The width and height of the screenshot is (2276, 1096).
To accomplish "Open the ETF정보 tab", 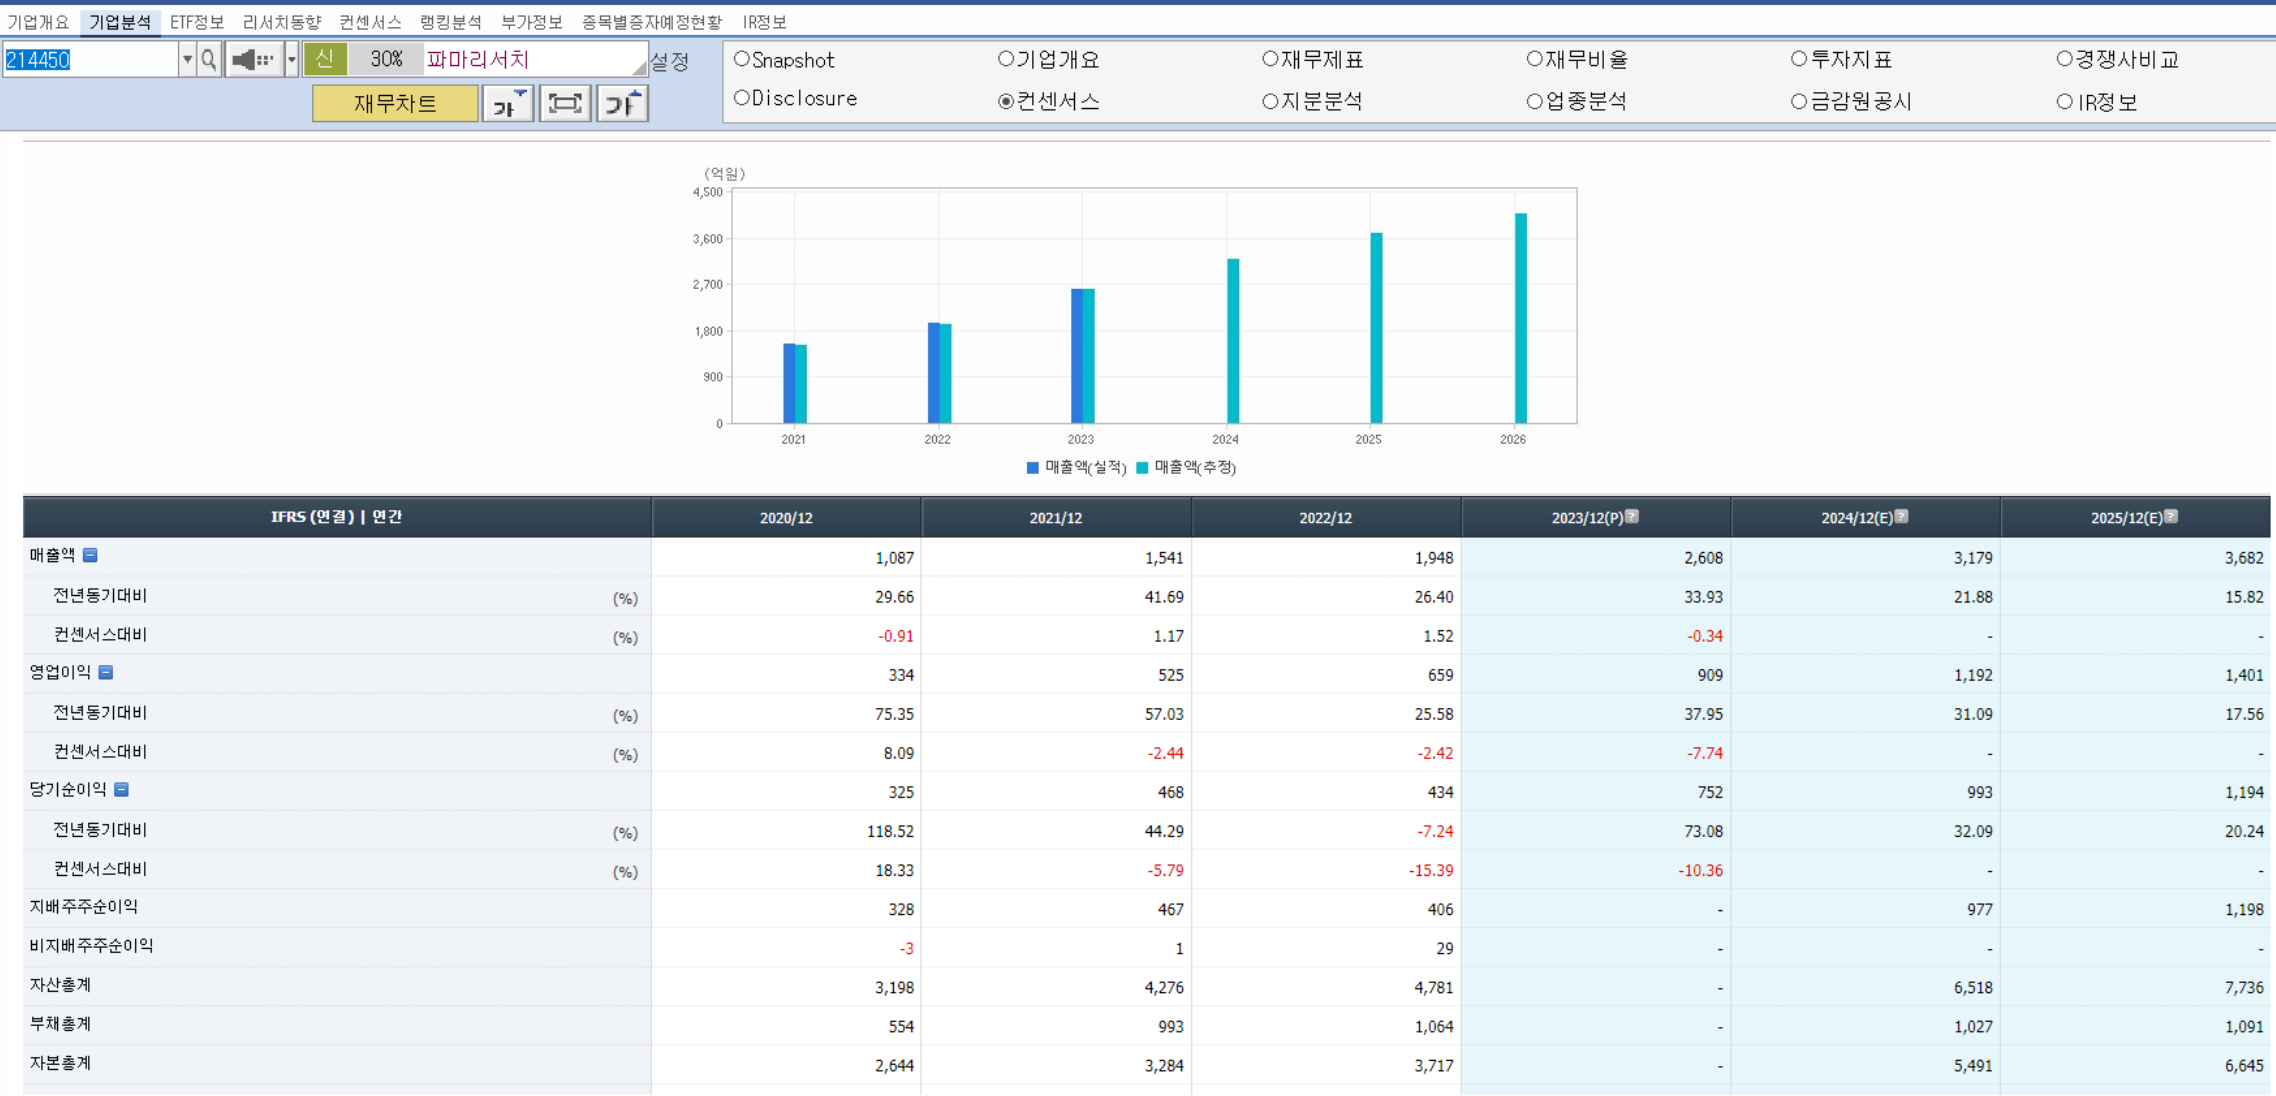I will [197, 21].
